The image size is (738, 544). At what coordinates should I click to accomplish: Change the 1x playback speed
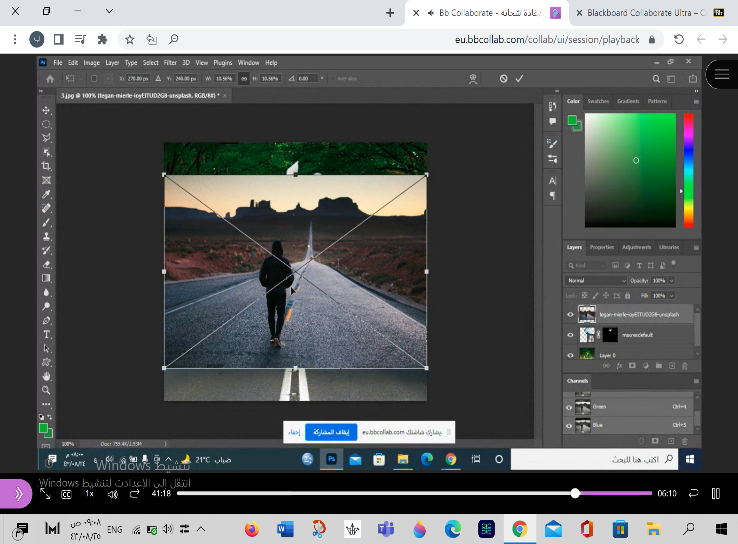tap(89, 494)
